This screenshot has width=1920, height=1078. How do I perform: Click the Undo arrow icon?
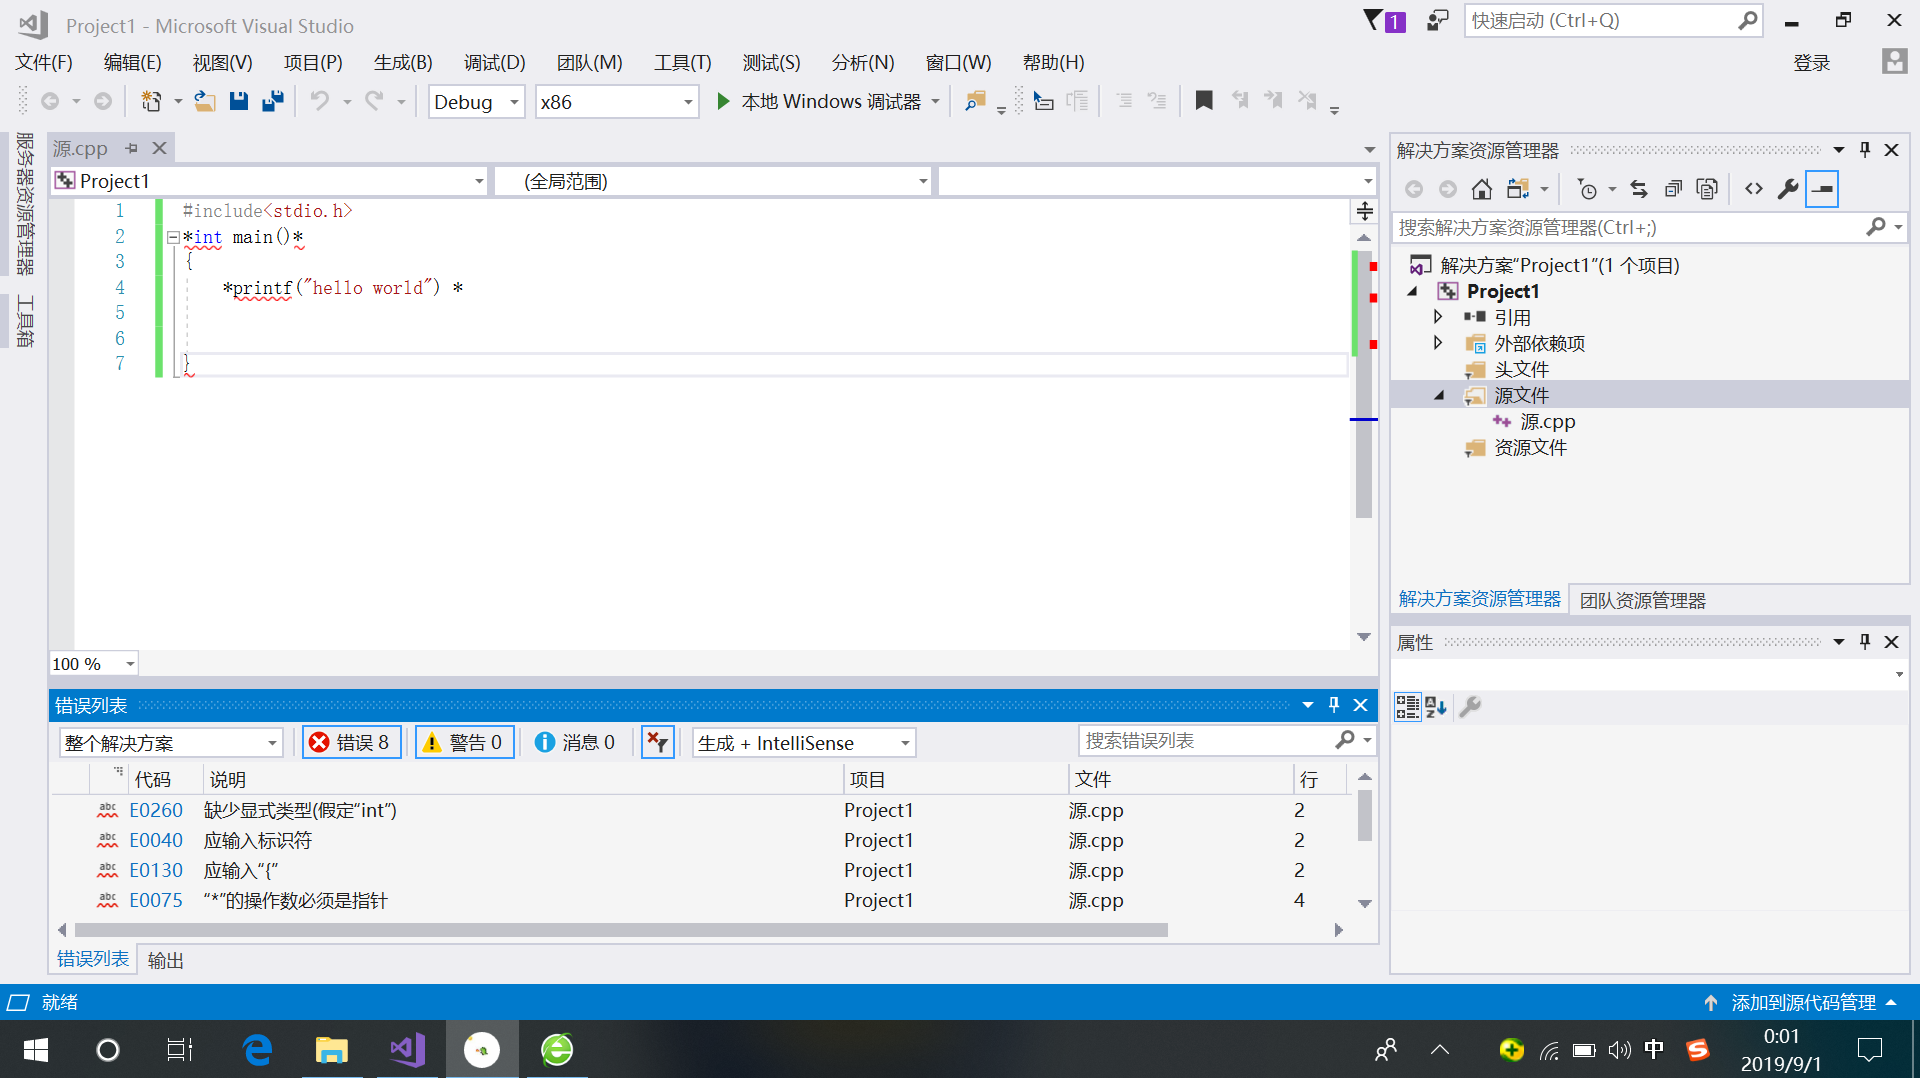coord(319,101)
